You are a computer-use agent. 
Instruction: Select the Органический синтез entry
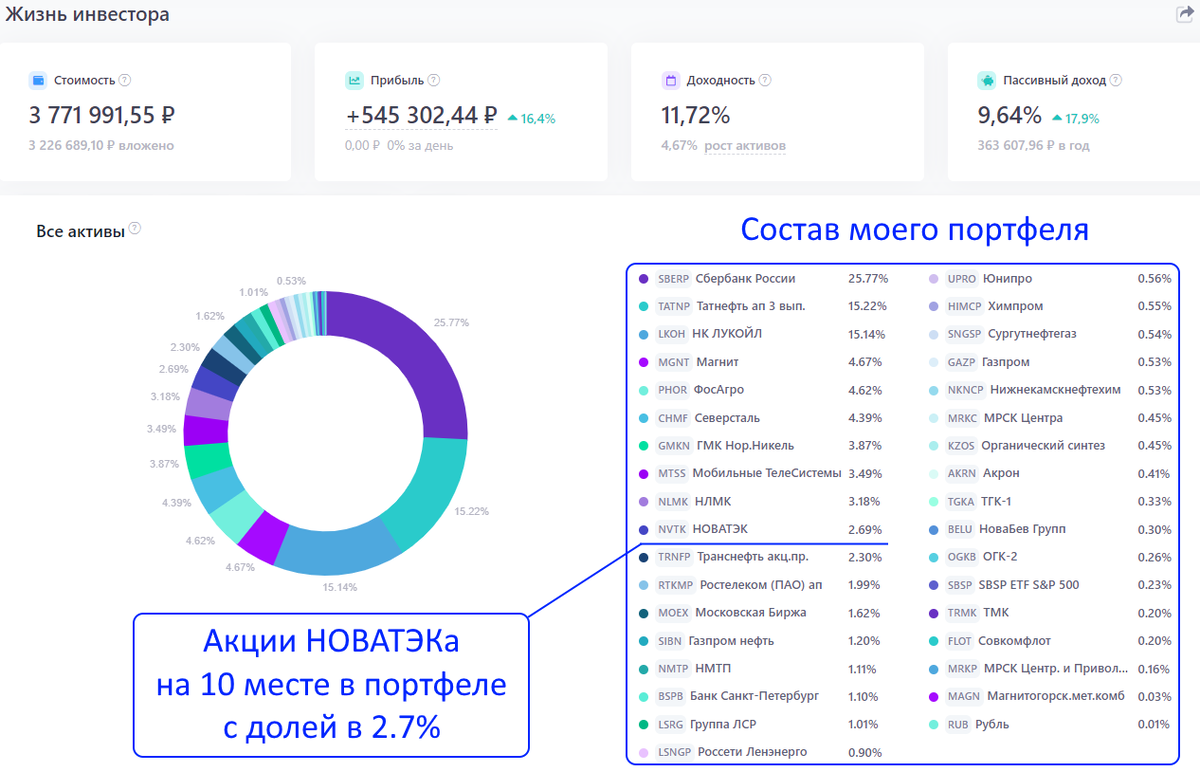pyautogui.click(x=1043, y=445)
